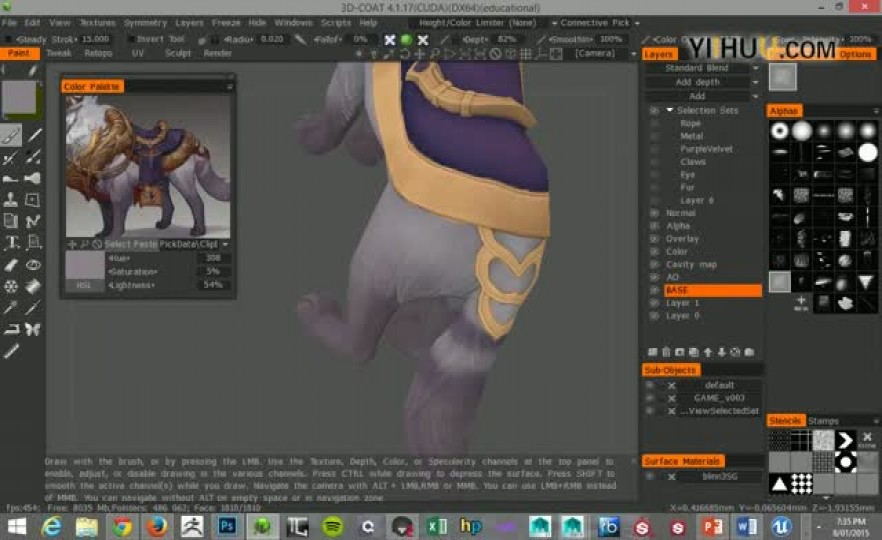Select the PurpleVelvet selection set
This screenshot has width=882, height=540.
706,149
